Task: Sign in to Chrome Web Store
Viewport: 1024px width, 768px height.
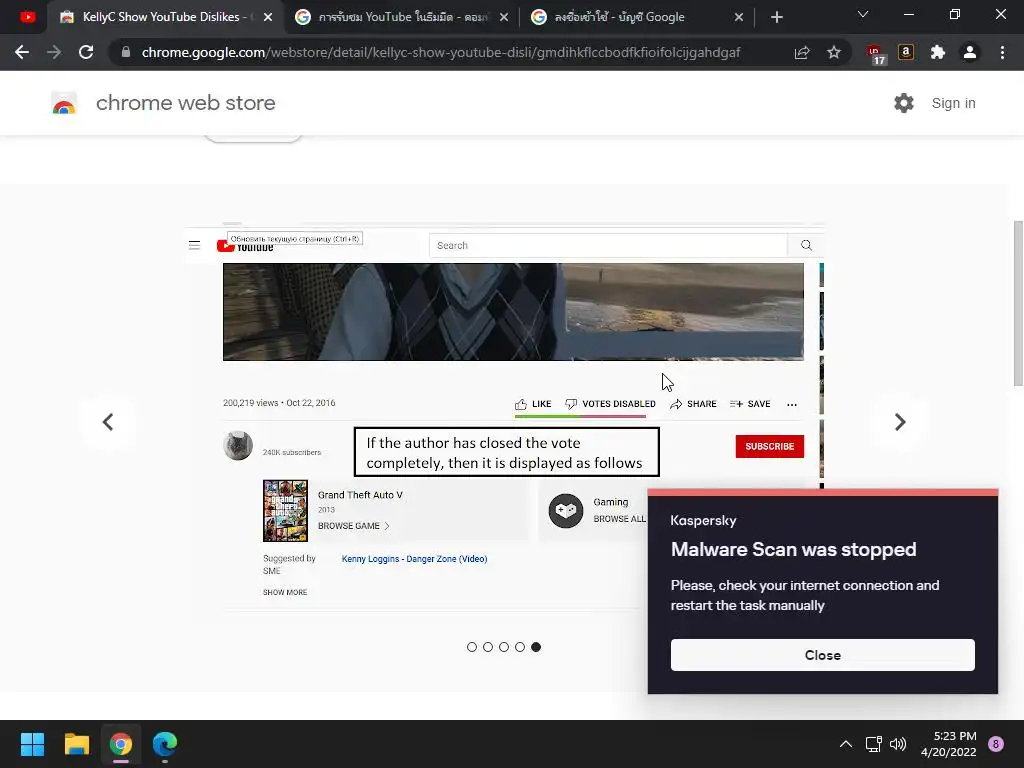Action: pyautogui.click(x=953, y=103)
